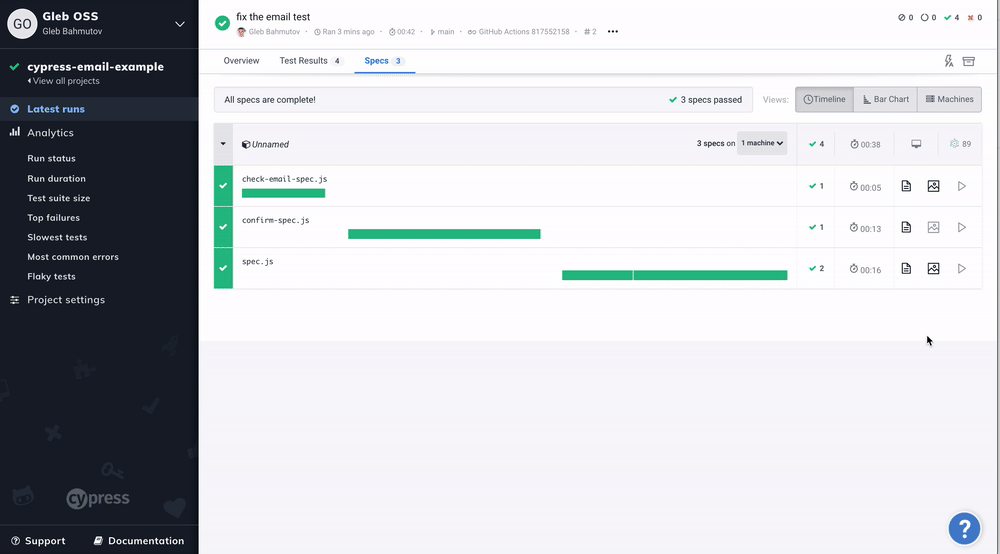Click the failed tests count icon at top
Viewport: 1000px width, 554px height.
pyautogui.click(x=971, y=18)
